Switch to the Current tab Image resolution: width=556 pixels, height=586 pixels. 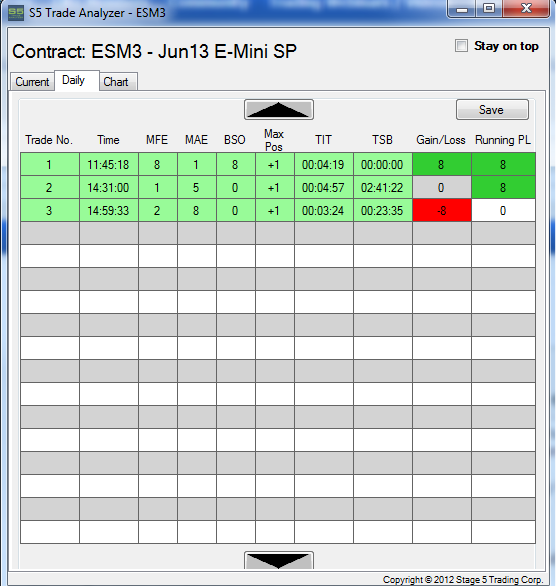(x=32, y=81)
